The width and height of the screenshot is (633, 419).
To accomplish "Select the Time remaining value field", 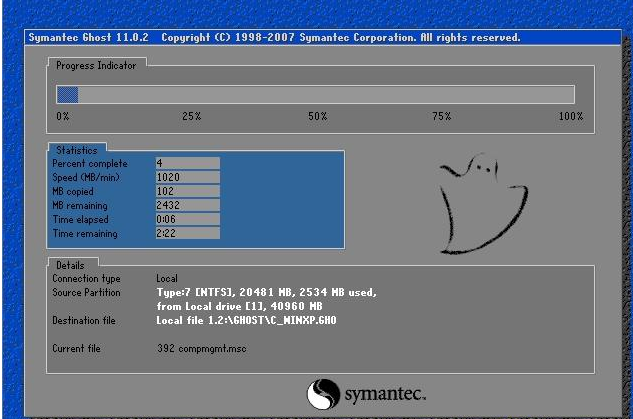I will [x=187, y=233].
